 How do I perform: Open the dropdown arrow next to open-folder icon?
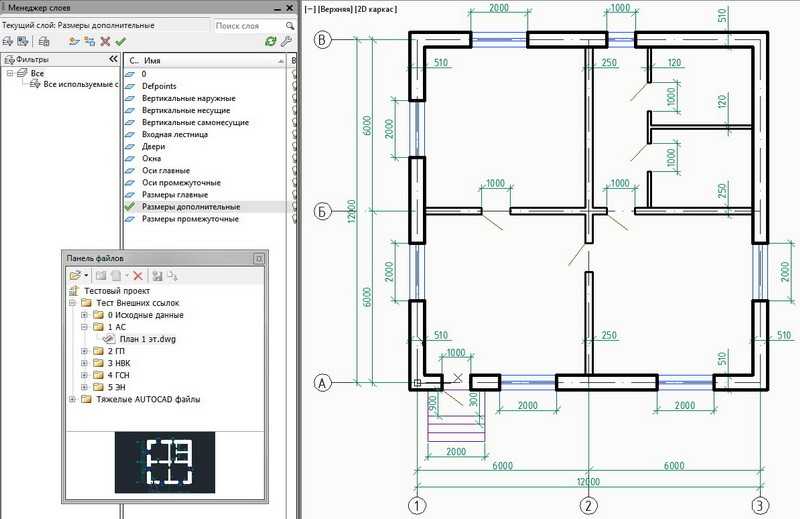tap(86, 276)
